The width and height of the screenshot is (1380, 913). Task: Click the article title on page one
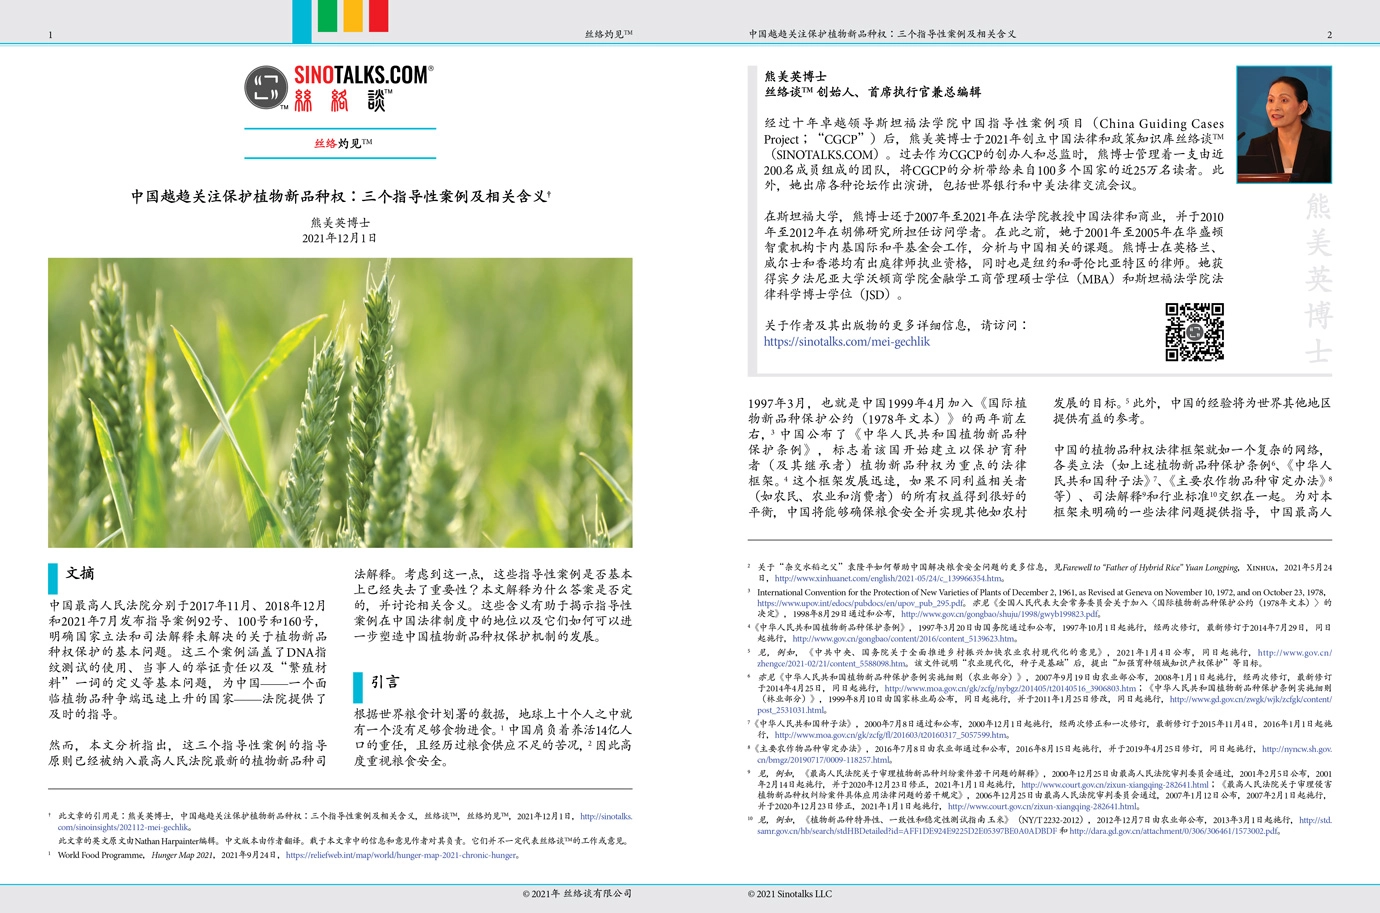tap(340, 196)
